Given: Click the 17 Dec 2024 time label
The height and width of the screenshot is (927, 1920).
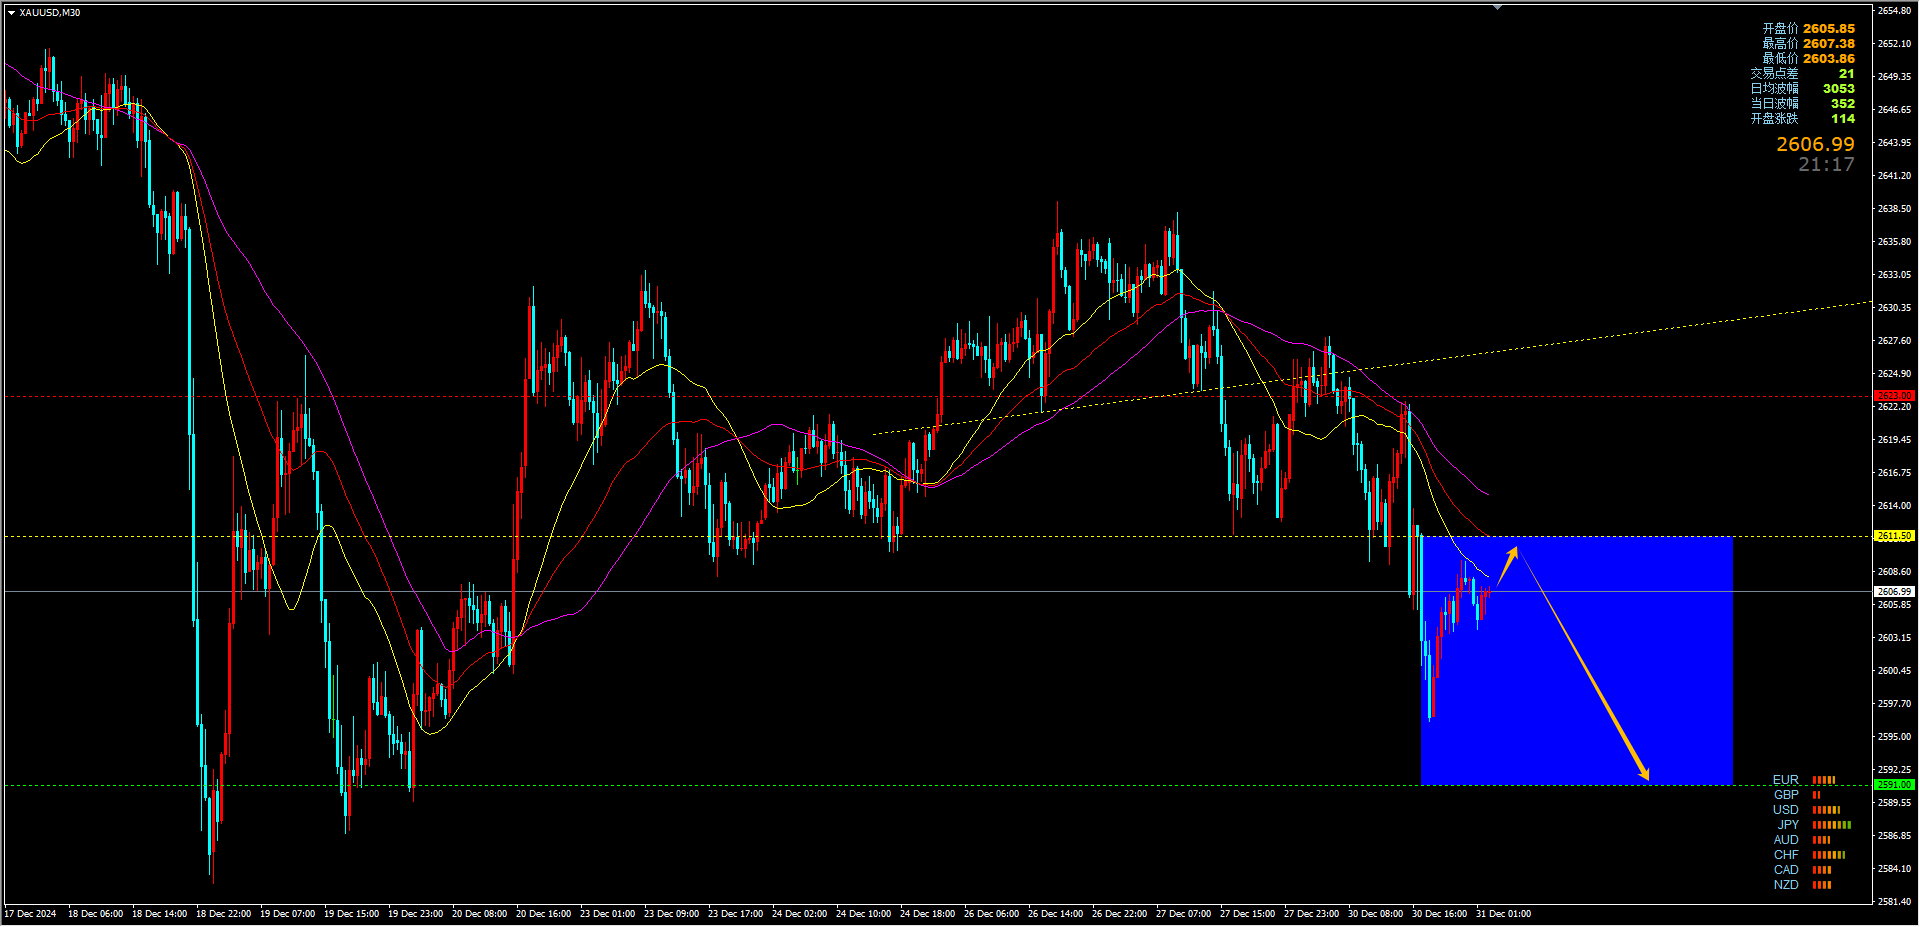Looking at the screenshot, I should tap(31, 914).
